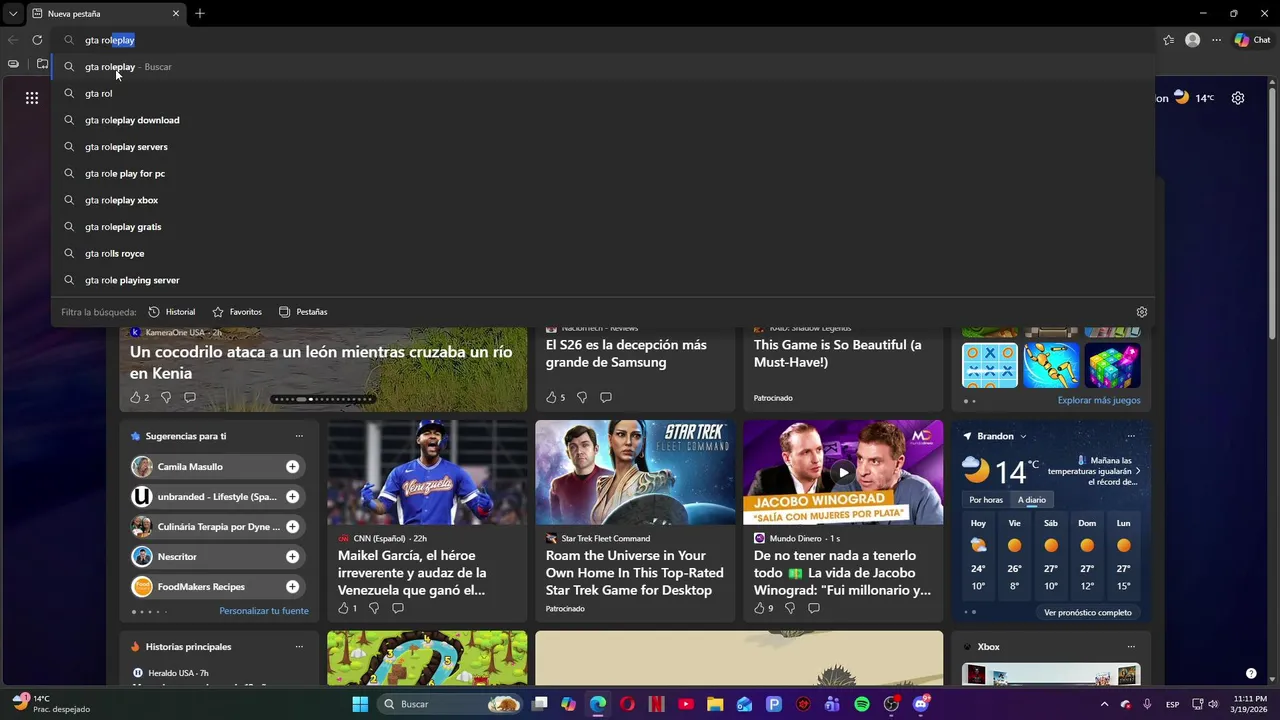Select the Nueva pestaña tab

coord(105,14)
